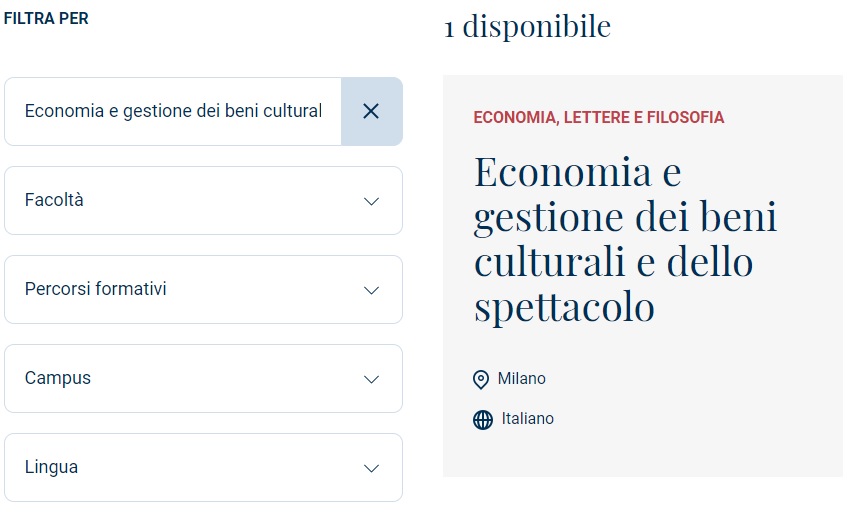Open the Lingua dropdown chevron
This screenshot has width=850, height=512.
coord(371,468)
